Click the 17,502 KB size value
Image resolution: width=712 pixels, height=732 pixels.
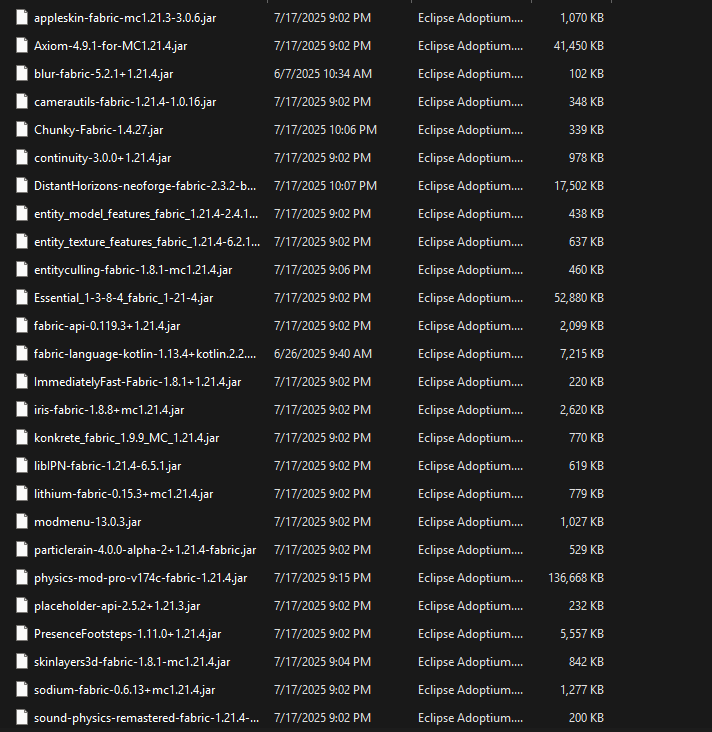click(579, 186)
